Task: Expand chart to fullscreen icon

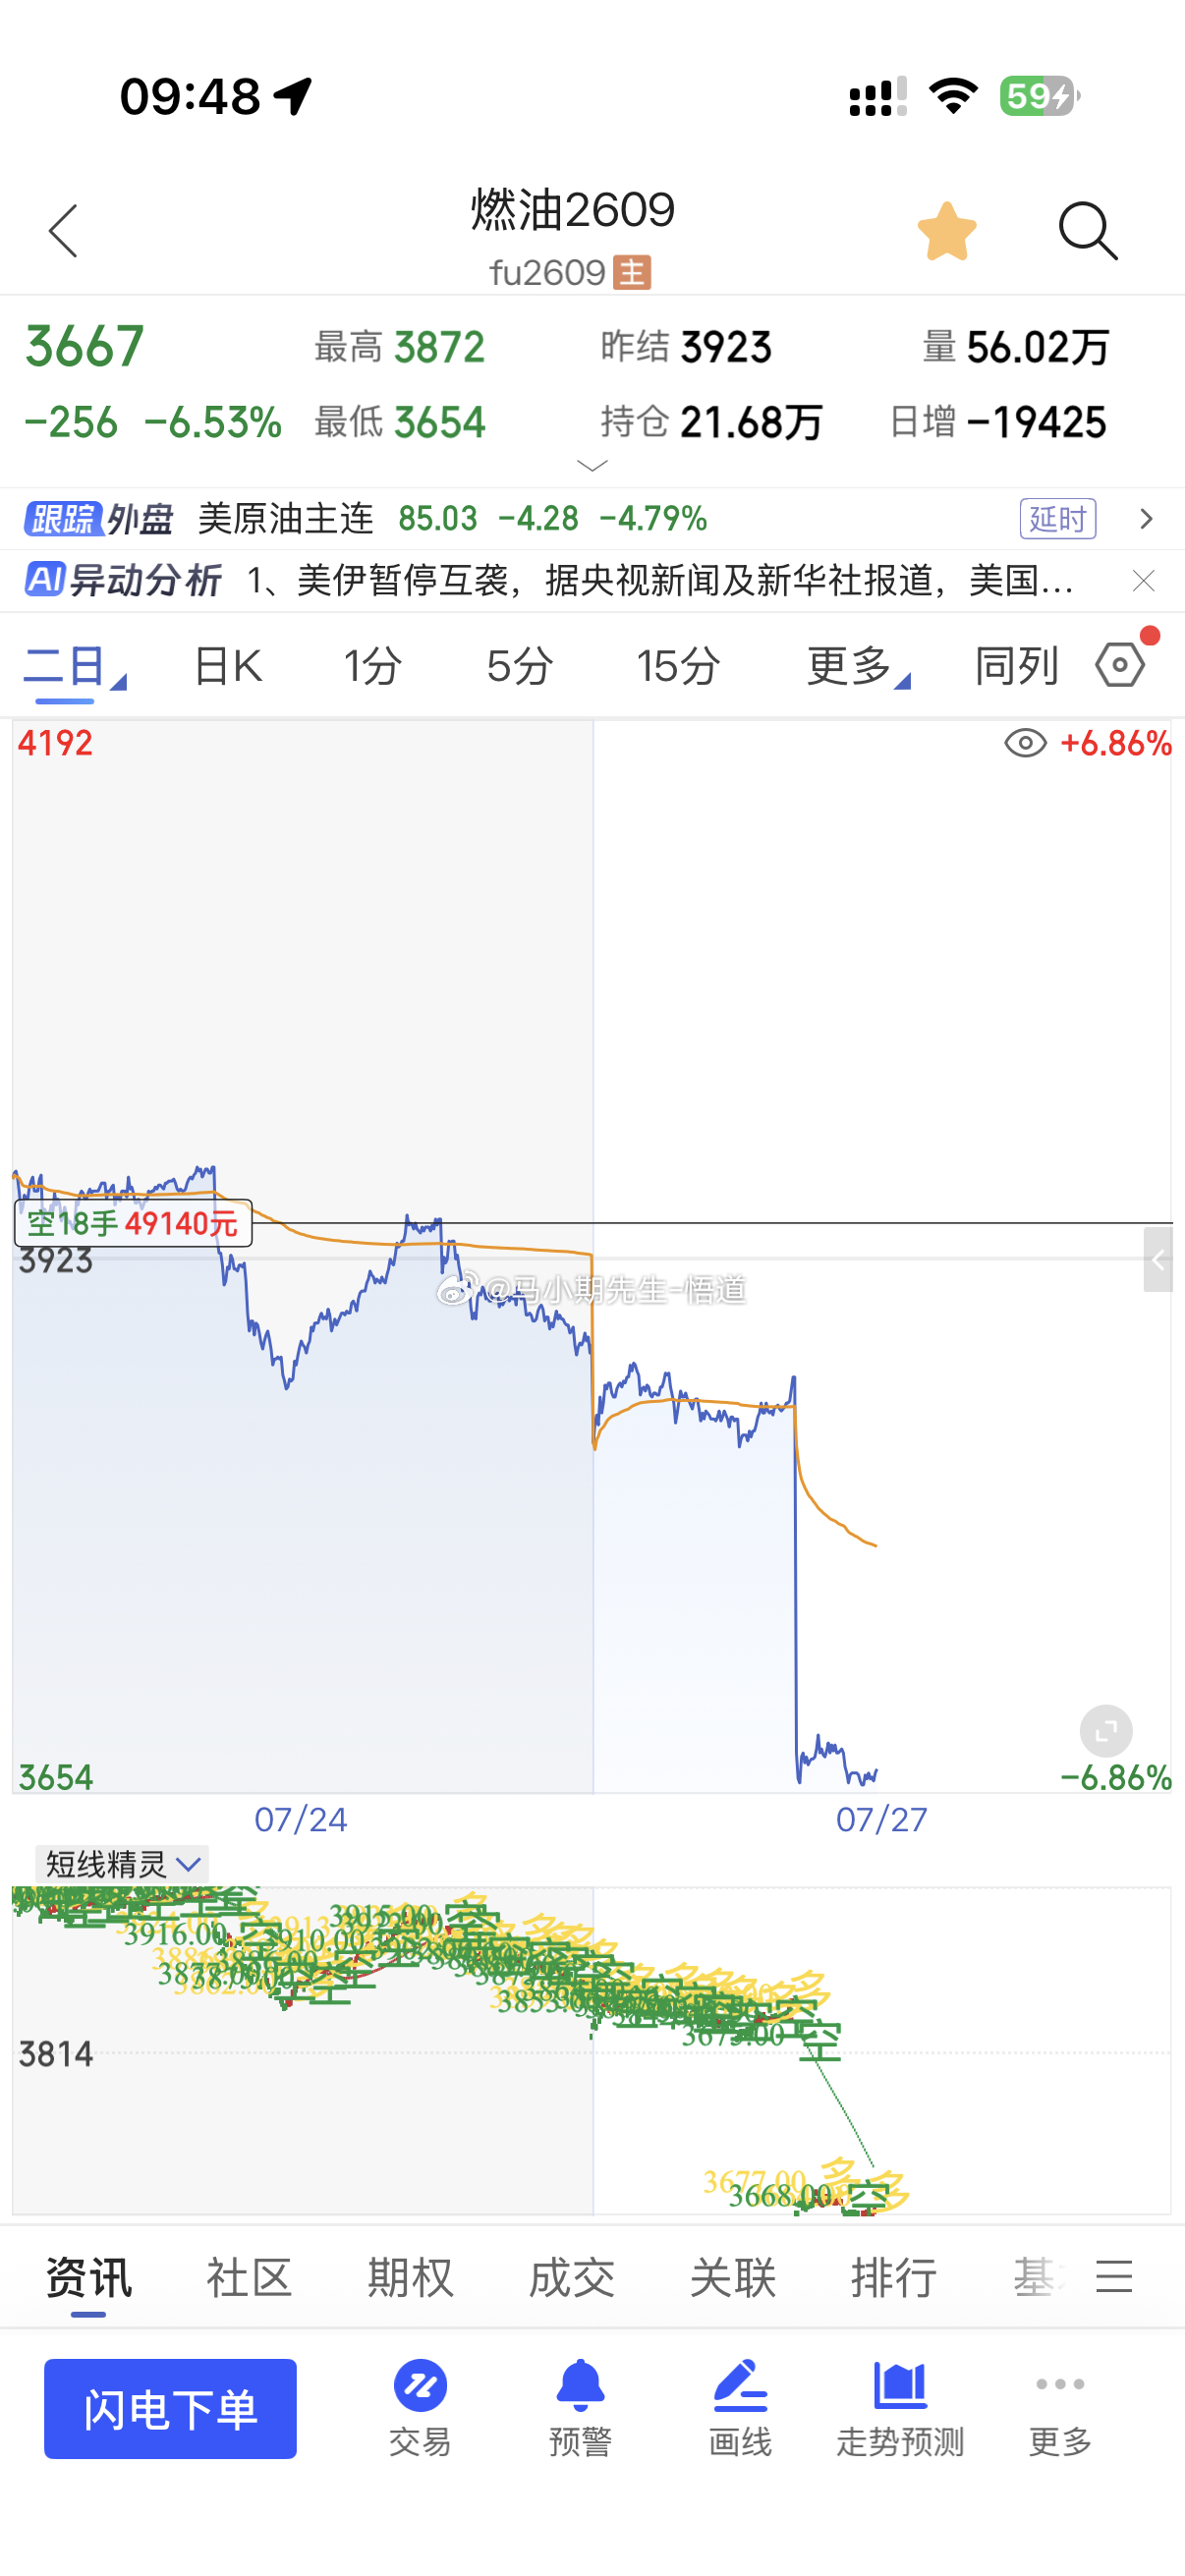Action: [x=1106, y=1731]
